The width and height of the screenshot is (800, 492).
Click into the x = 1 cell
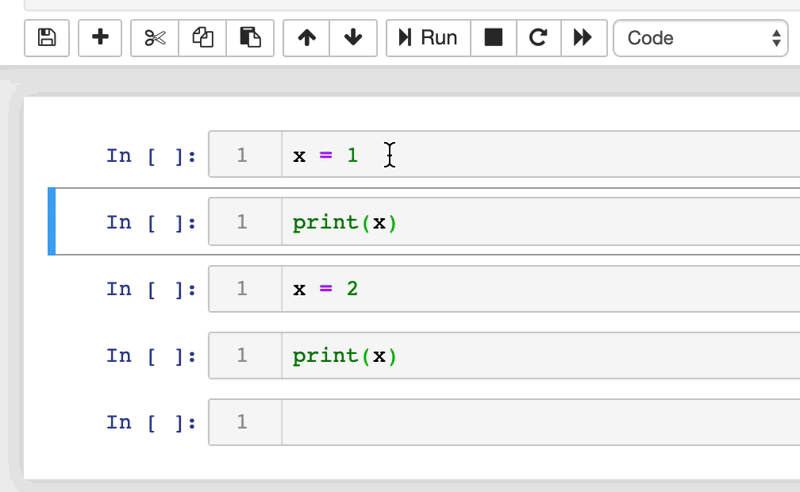pos(541,154)
